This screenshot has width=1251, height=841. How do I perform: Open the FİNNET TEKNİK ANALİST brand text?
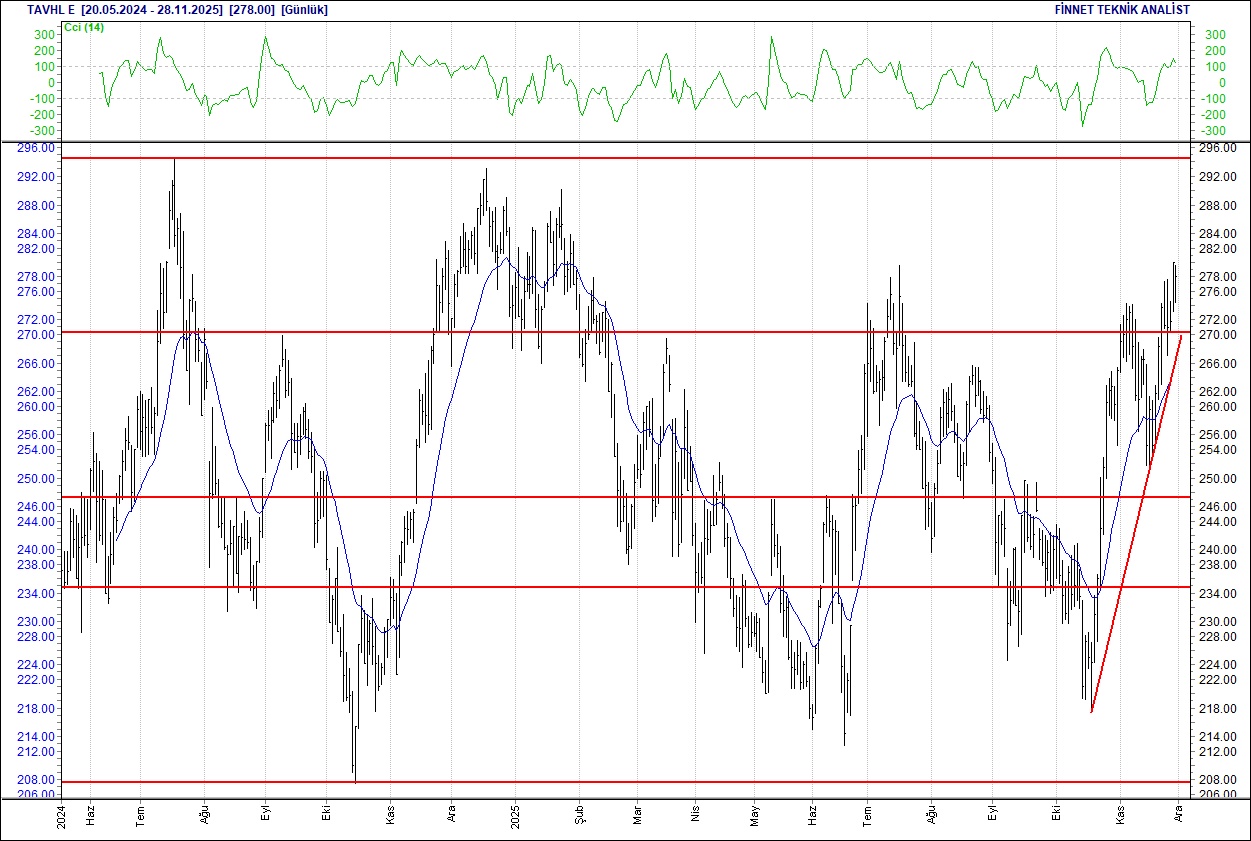tap(1122, 10)
